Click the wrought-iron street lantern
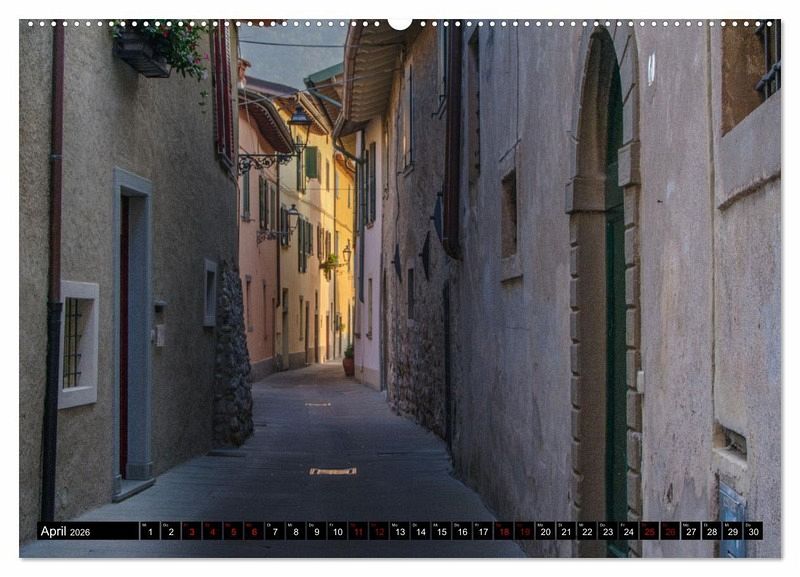 [299, 125]
